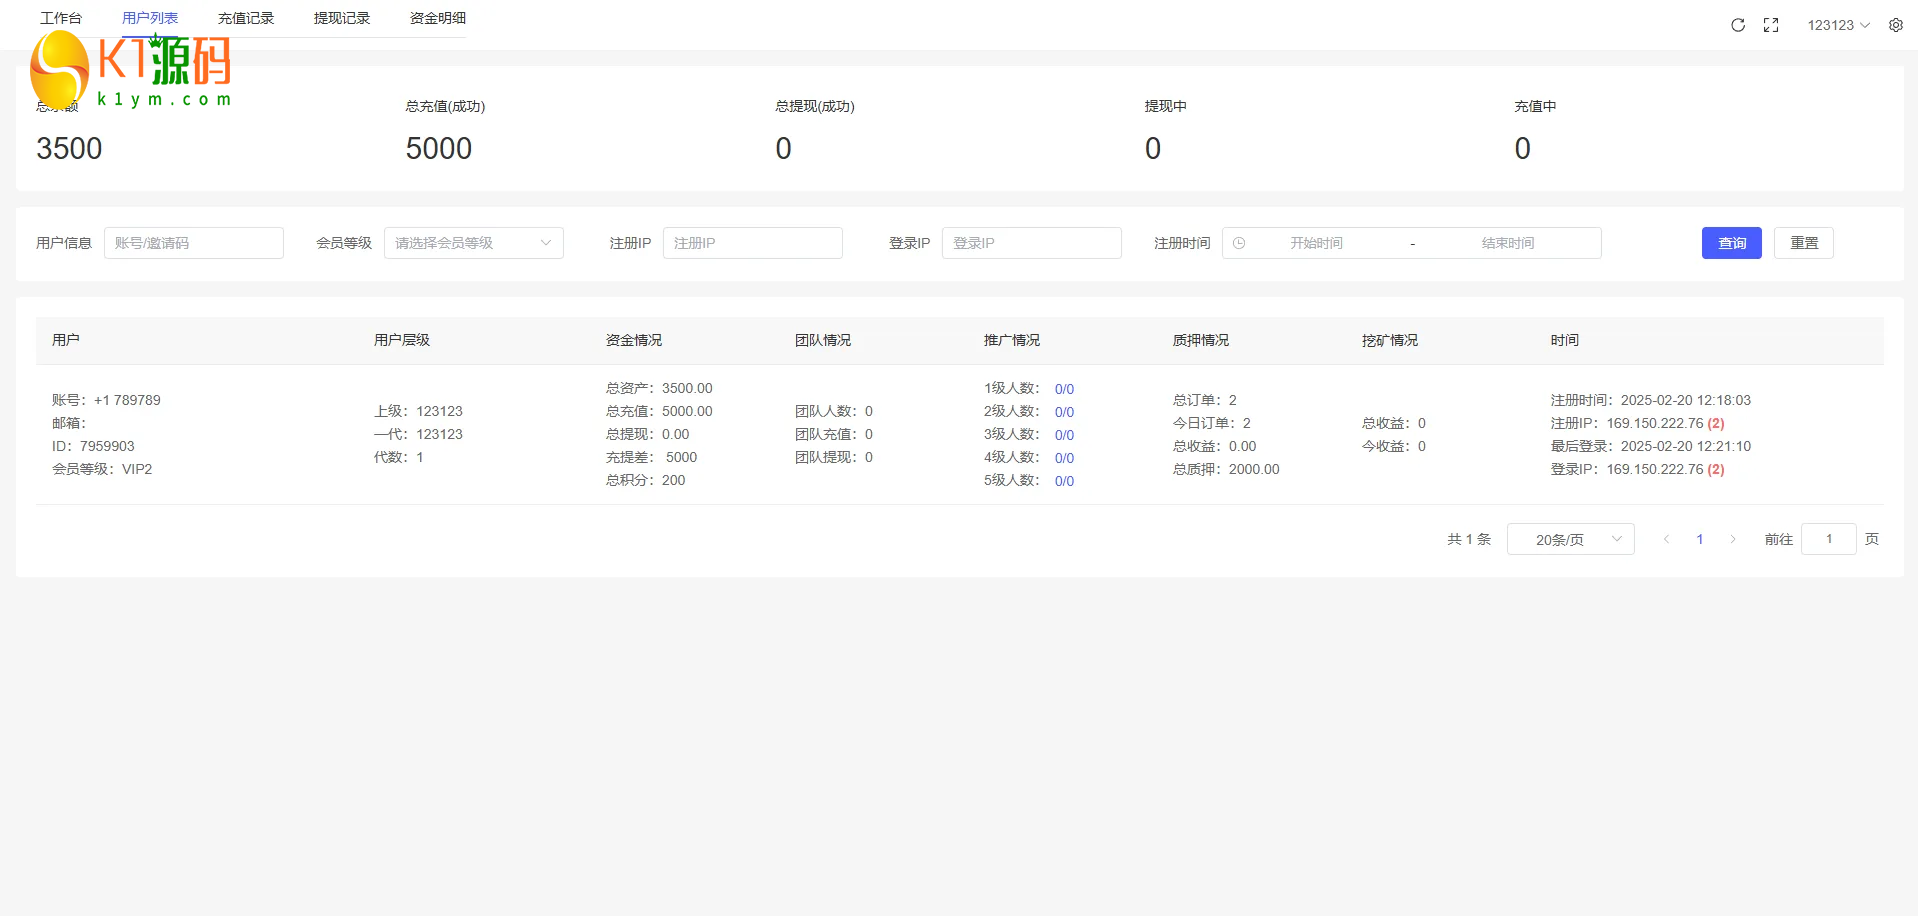Click the refresh icon in top bar
1918x916 pixels.
(x=1738, y=25)
